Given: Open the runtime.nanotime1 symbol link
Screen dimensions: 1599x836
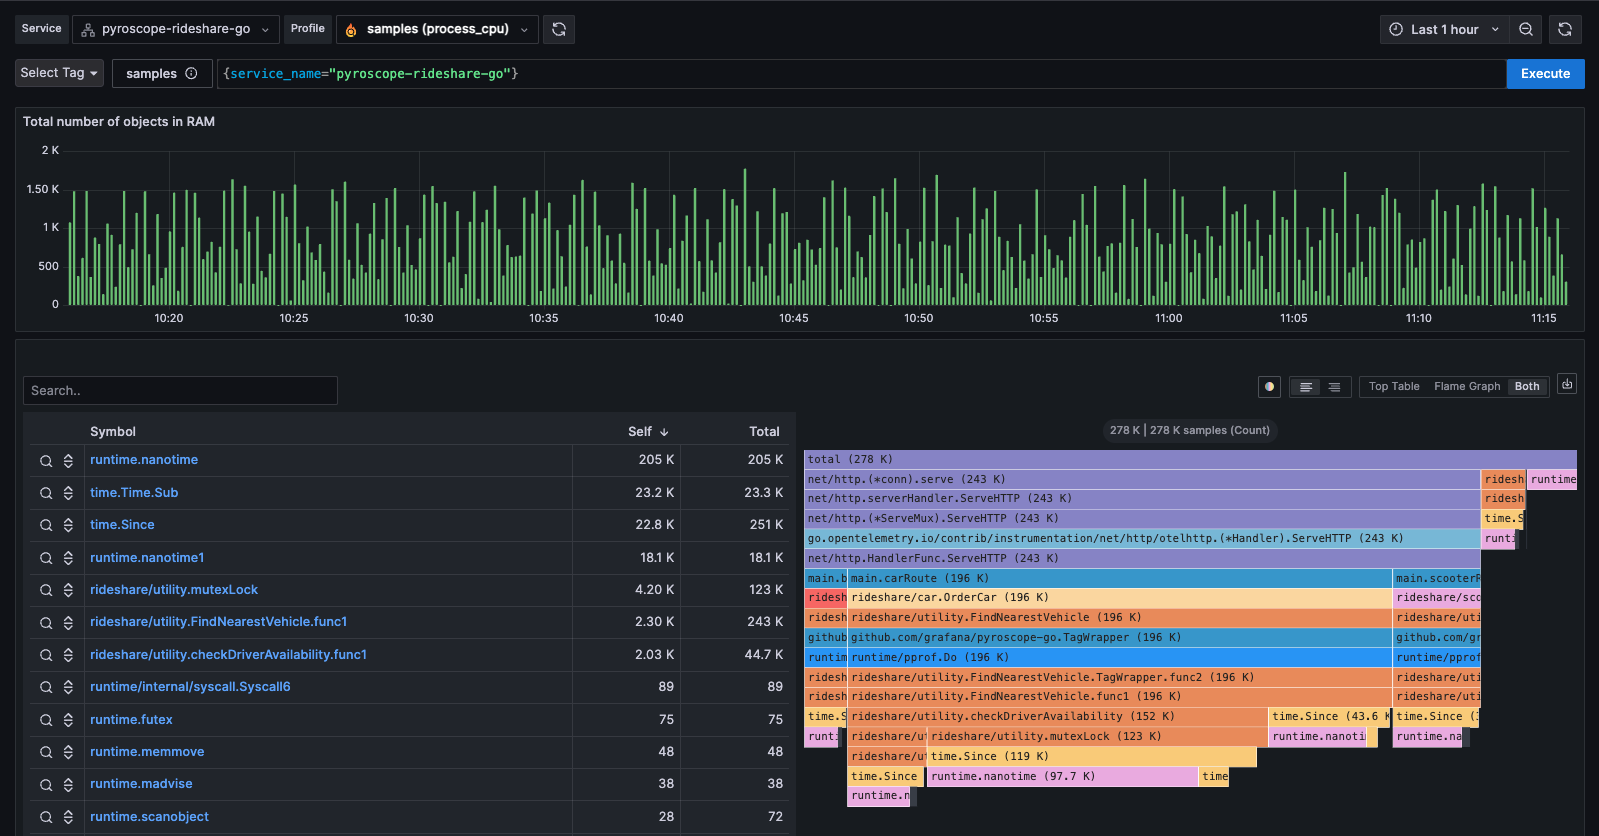Looking at the screenshot, I should click(x=147, y=558).
